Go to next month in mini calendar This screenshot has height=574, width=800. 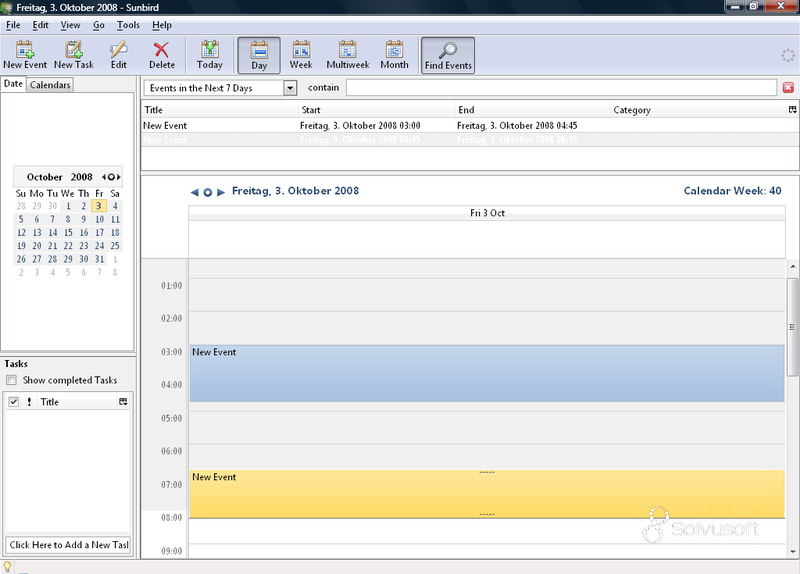pos(119,177)
